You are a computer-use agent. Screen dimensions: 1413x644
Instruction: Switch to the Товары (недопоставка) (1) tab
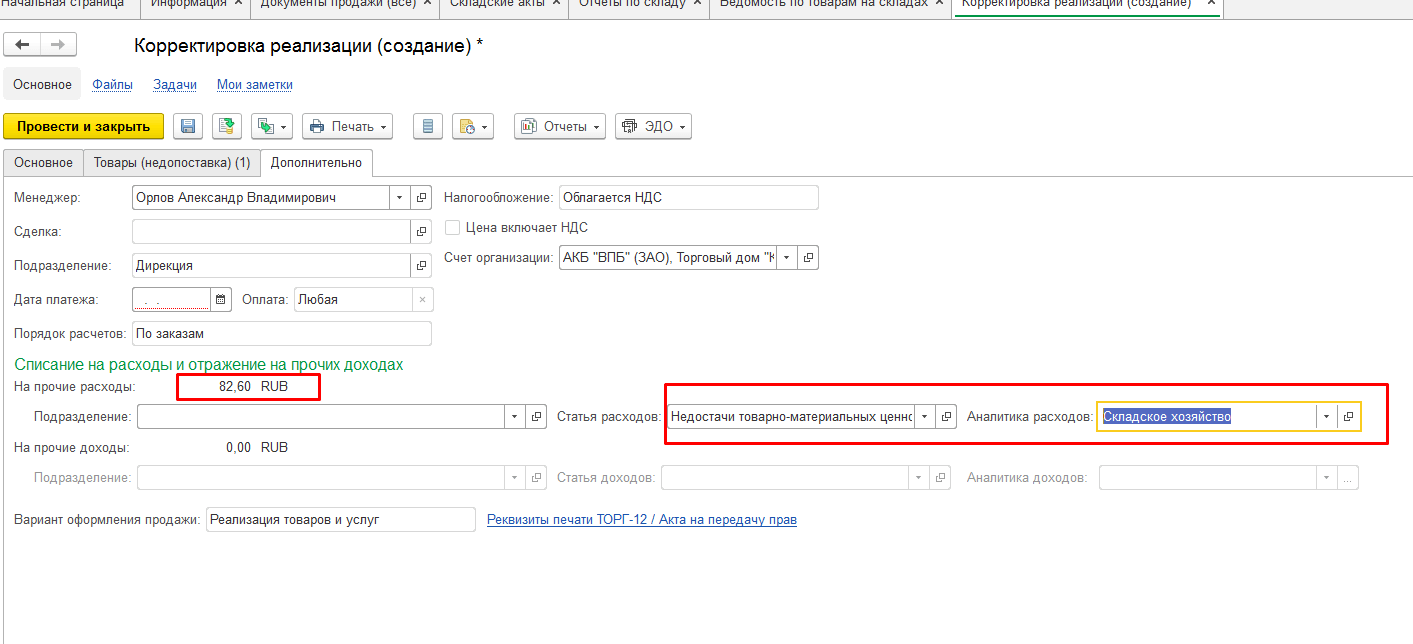pyautogui.click(x=171, y=162)
